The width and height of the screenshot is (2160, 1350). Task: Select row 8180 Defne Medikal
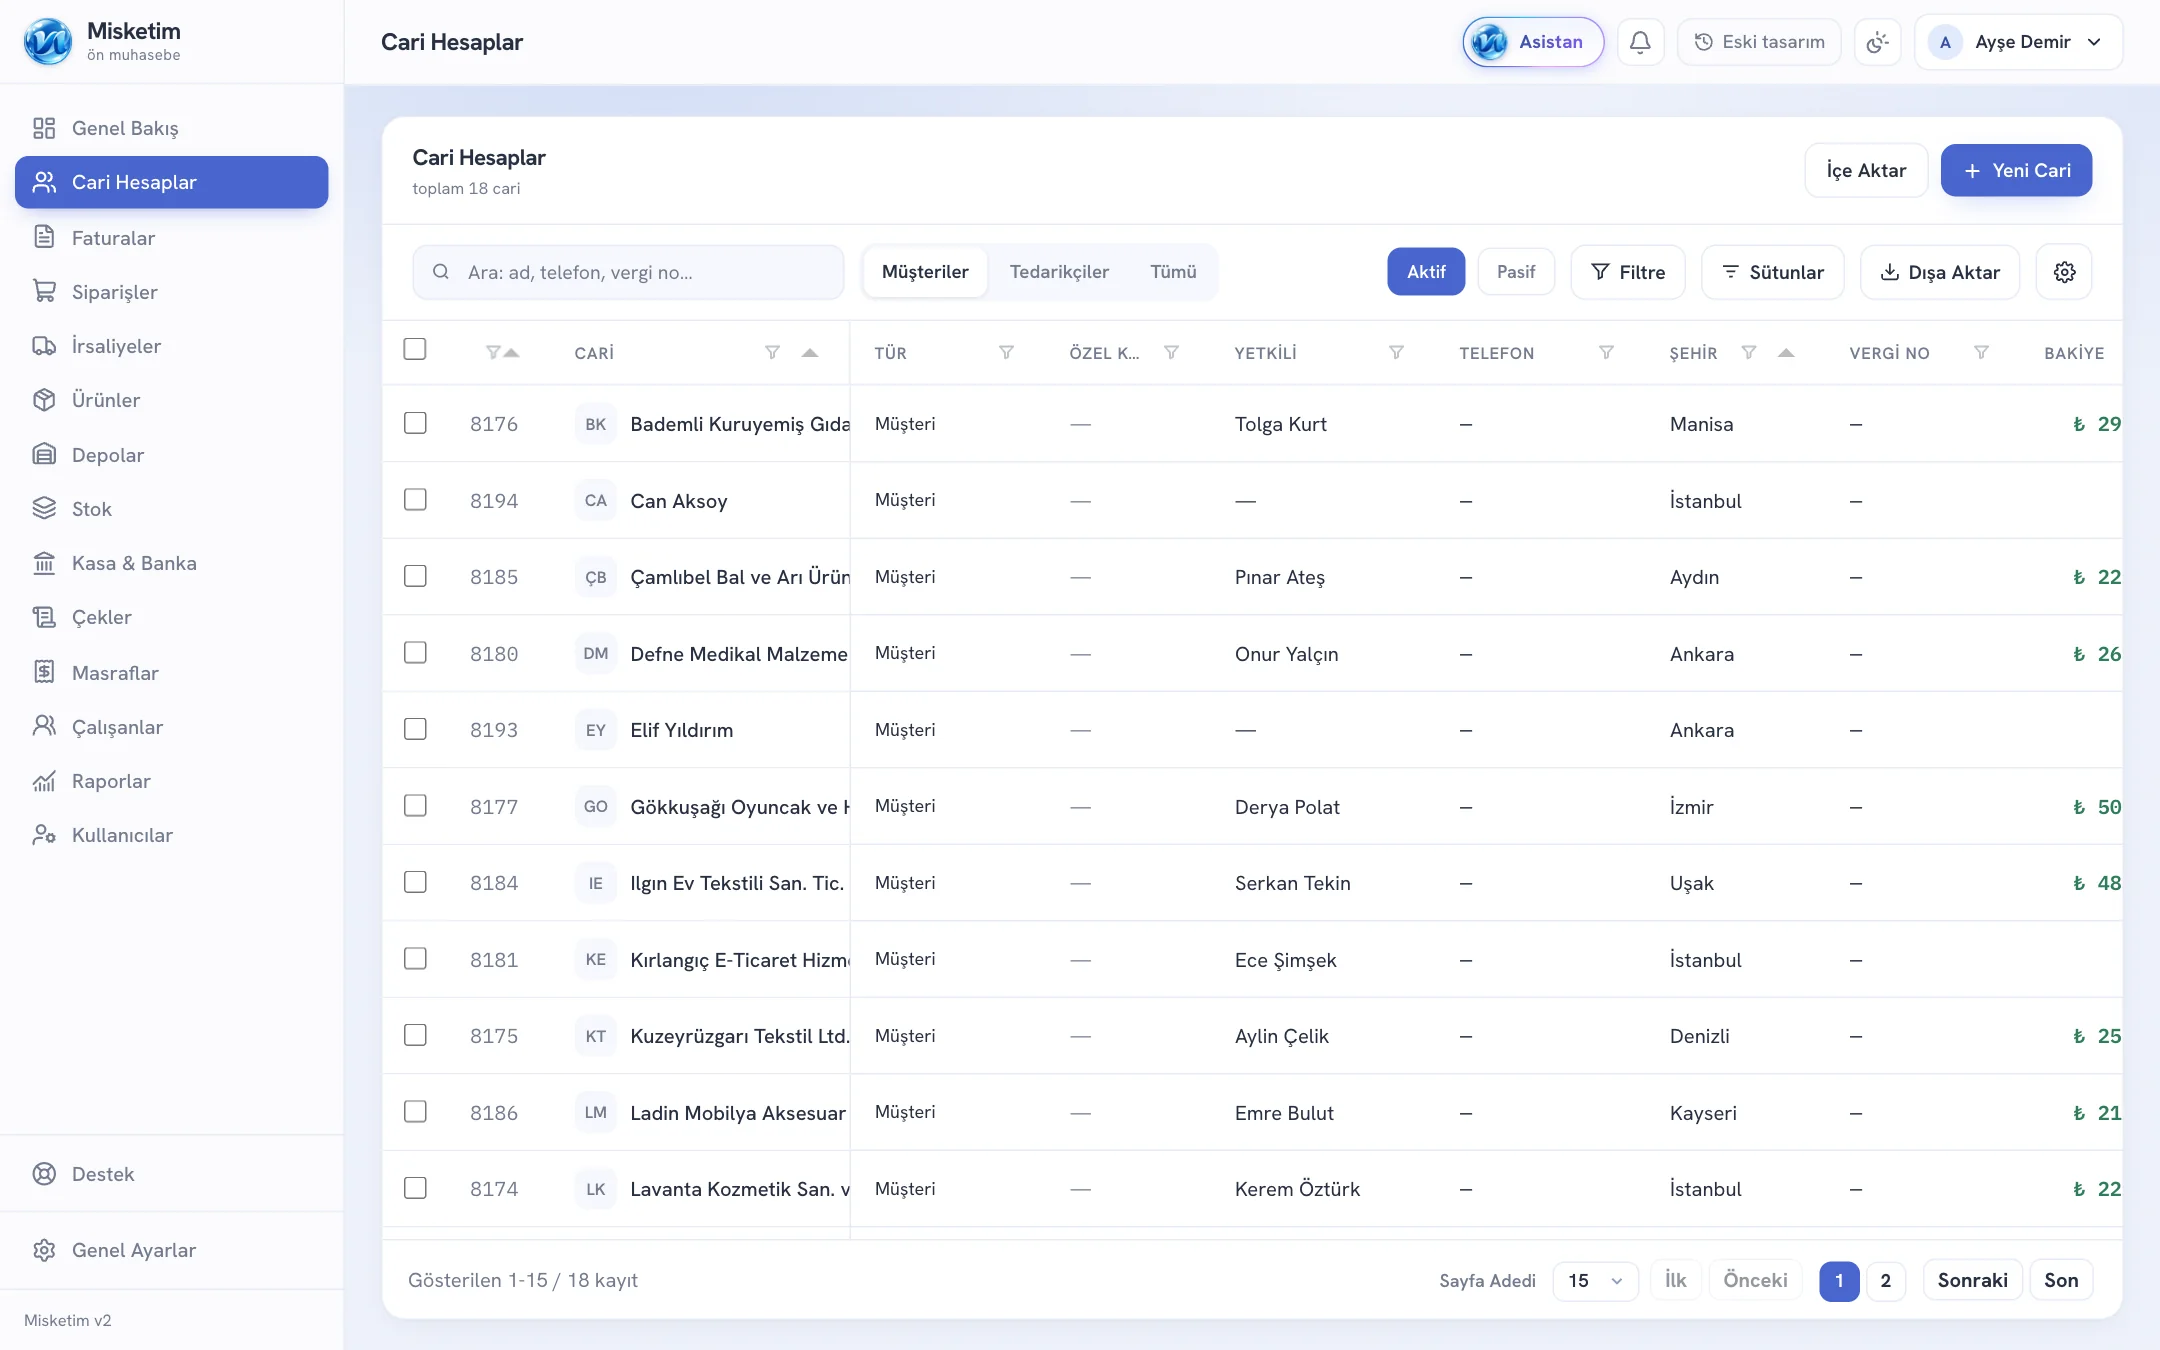[x=415, y=652]
